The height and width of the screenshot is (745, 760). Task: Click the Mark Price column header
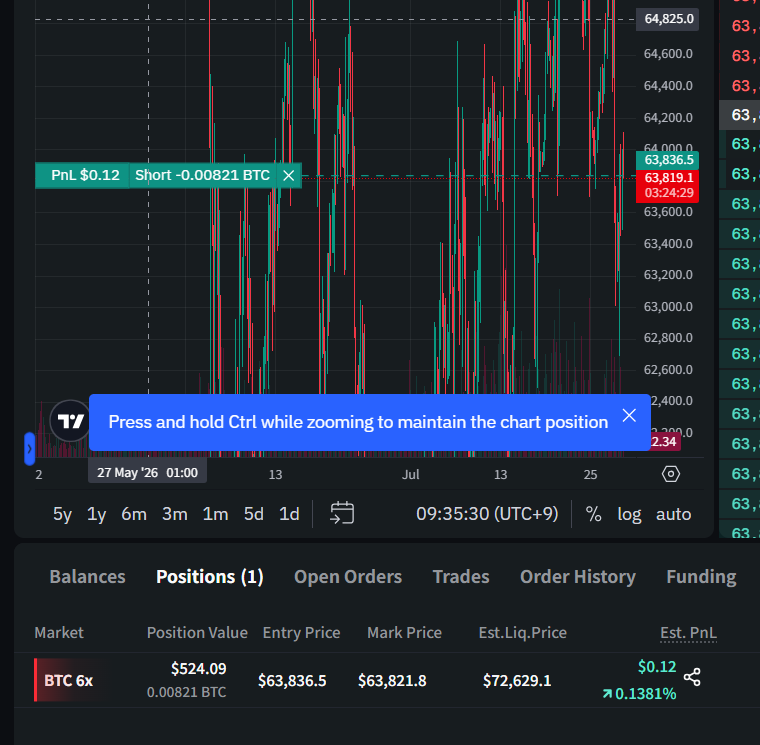click(x=404, y=633)
